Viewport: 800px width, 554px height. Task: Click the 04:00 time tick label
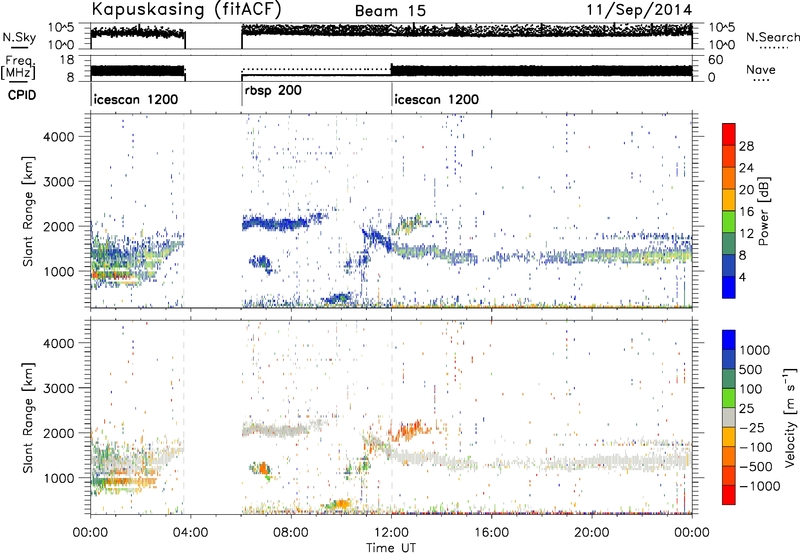[190, 533]
